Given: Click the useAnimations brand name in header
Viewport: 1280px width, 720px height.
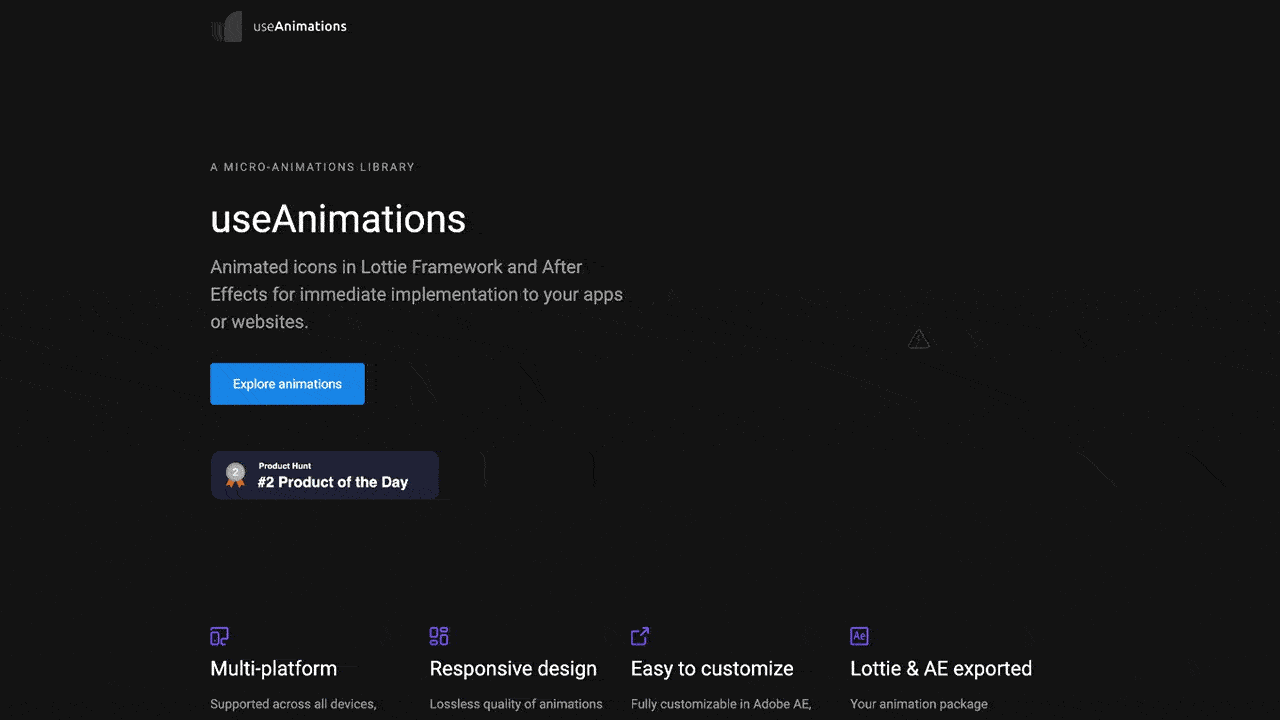Looking at the screenshot, I should coord(299,27).
